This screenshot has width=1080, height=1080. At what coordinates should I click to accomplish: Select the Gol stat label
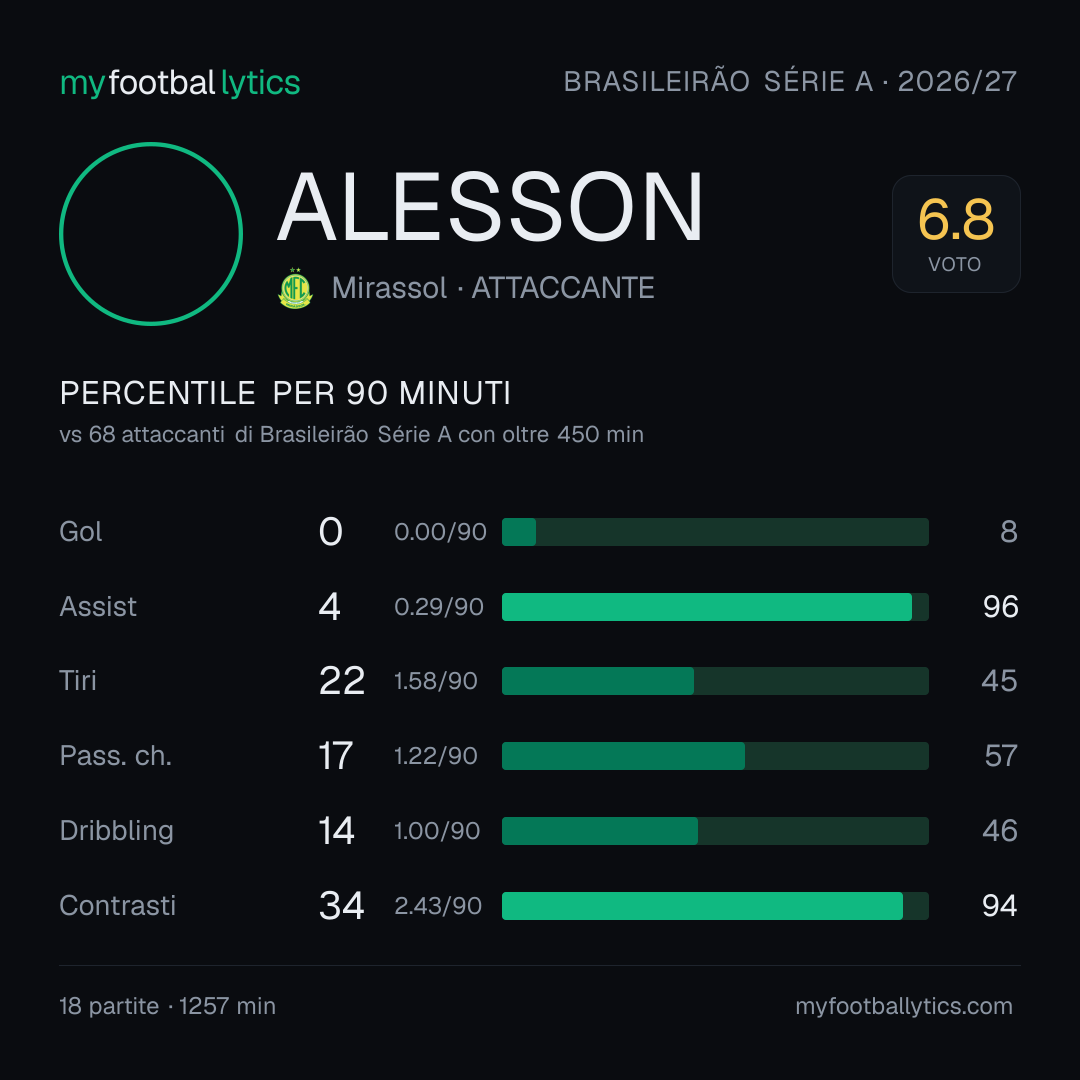pyautogui.click(x=81, y=532)
